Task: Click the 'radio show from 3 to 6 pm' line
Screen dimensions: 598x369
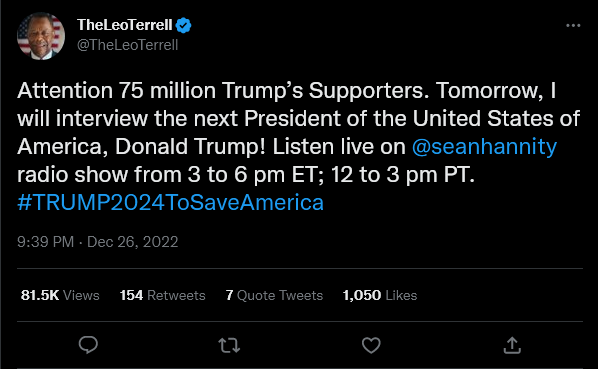Action: pyautogui.click(x=246, y=175)
